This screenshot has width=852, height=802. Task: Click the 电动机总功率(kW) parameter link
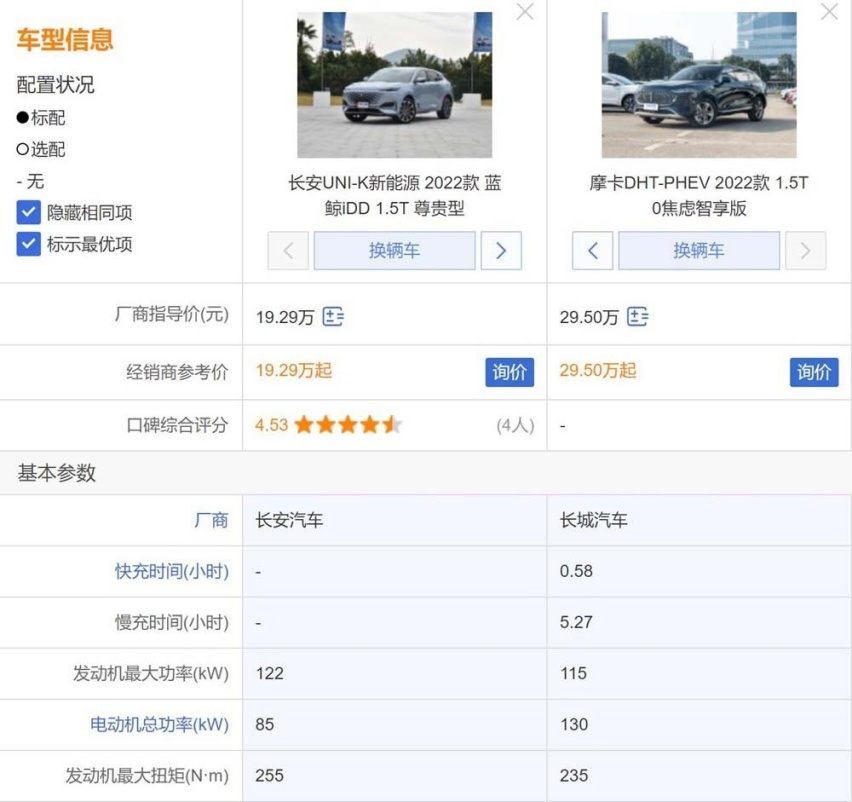coord(159,725)
